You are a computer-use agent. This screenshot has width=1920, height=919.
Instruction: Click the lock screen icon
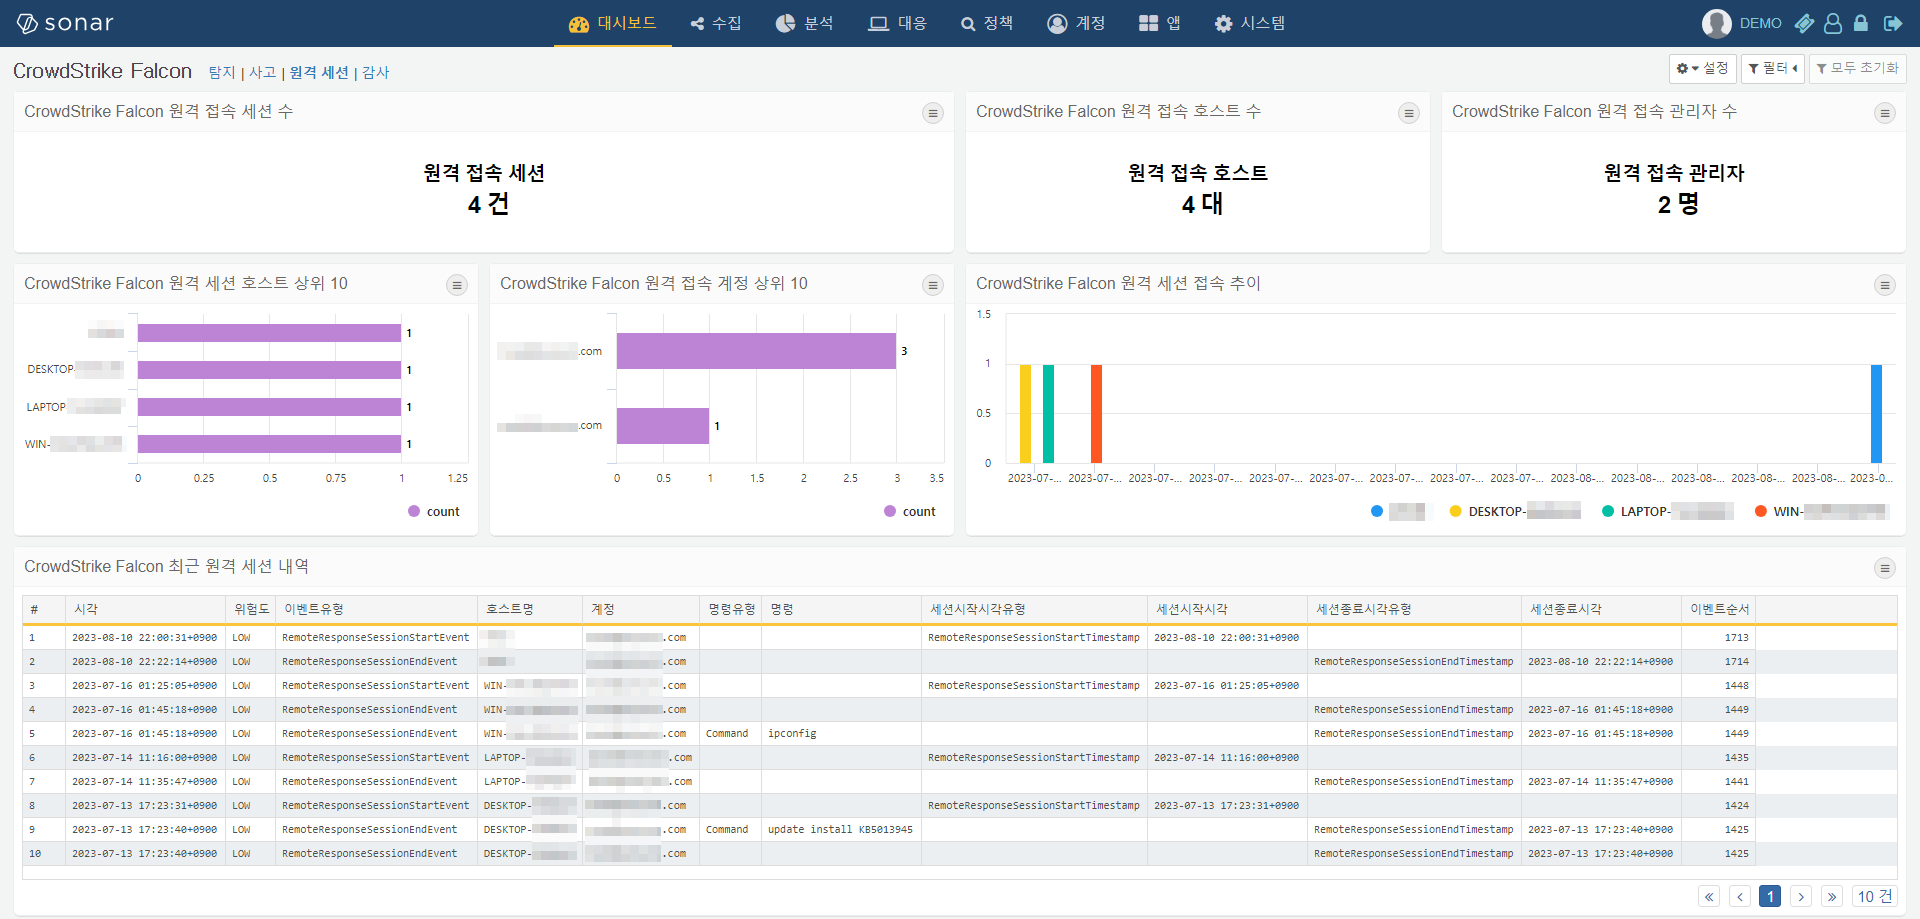coord(1861,23)
